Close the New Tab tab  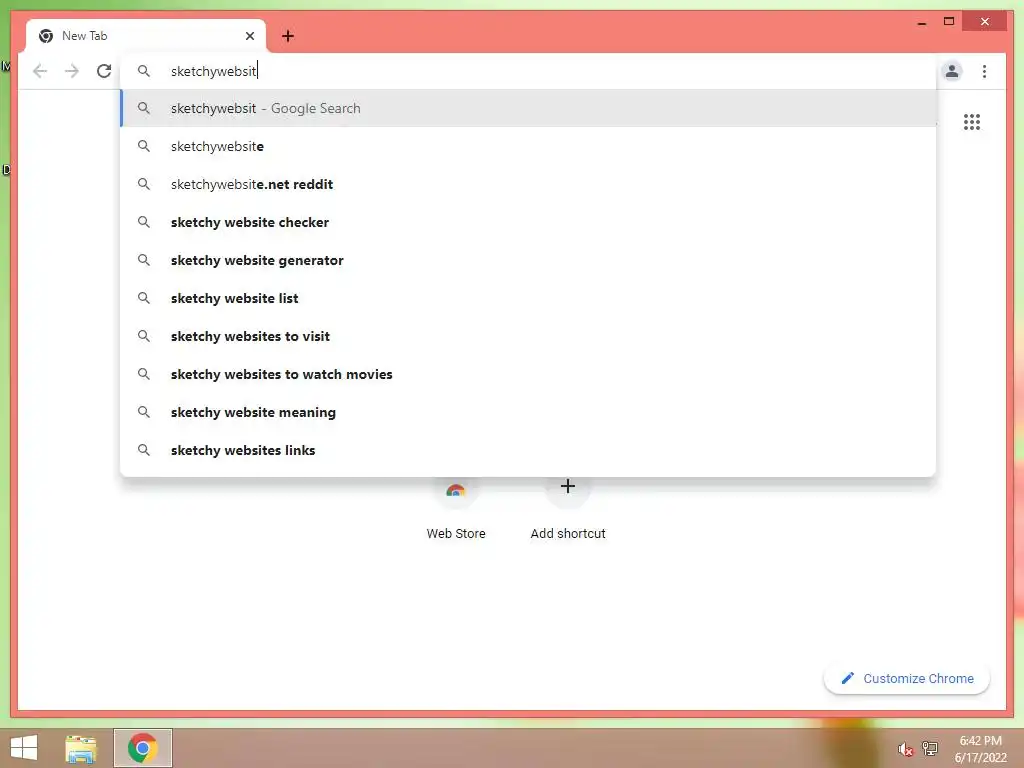(x=249, y=36)
